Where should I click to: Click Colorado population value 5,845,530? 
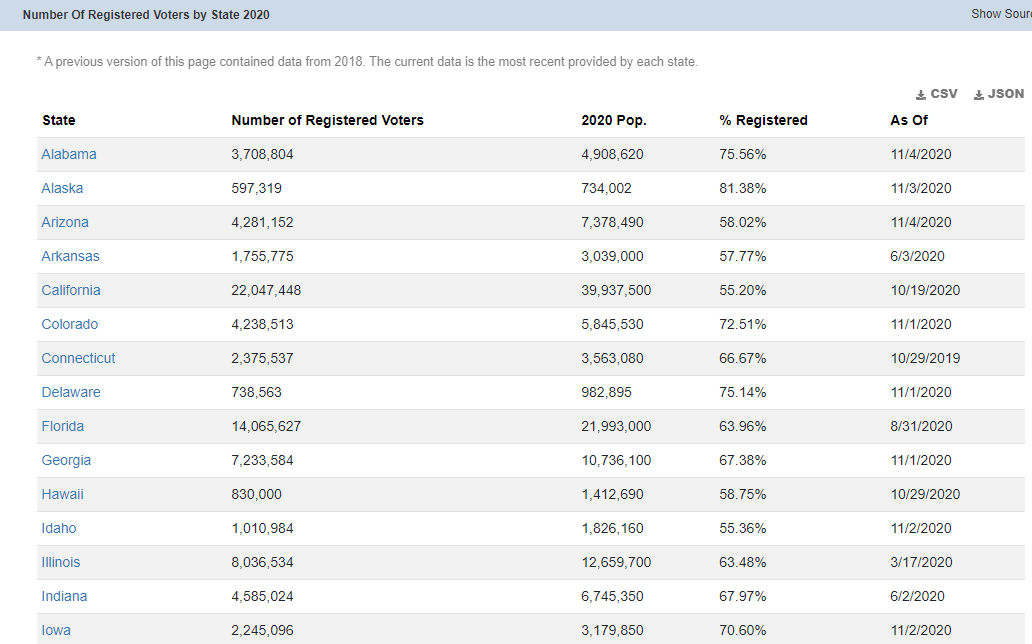pos(613,325)
